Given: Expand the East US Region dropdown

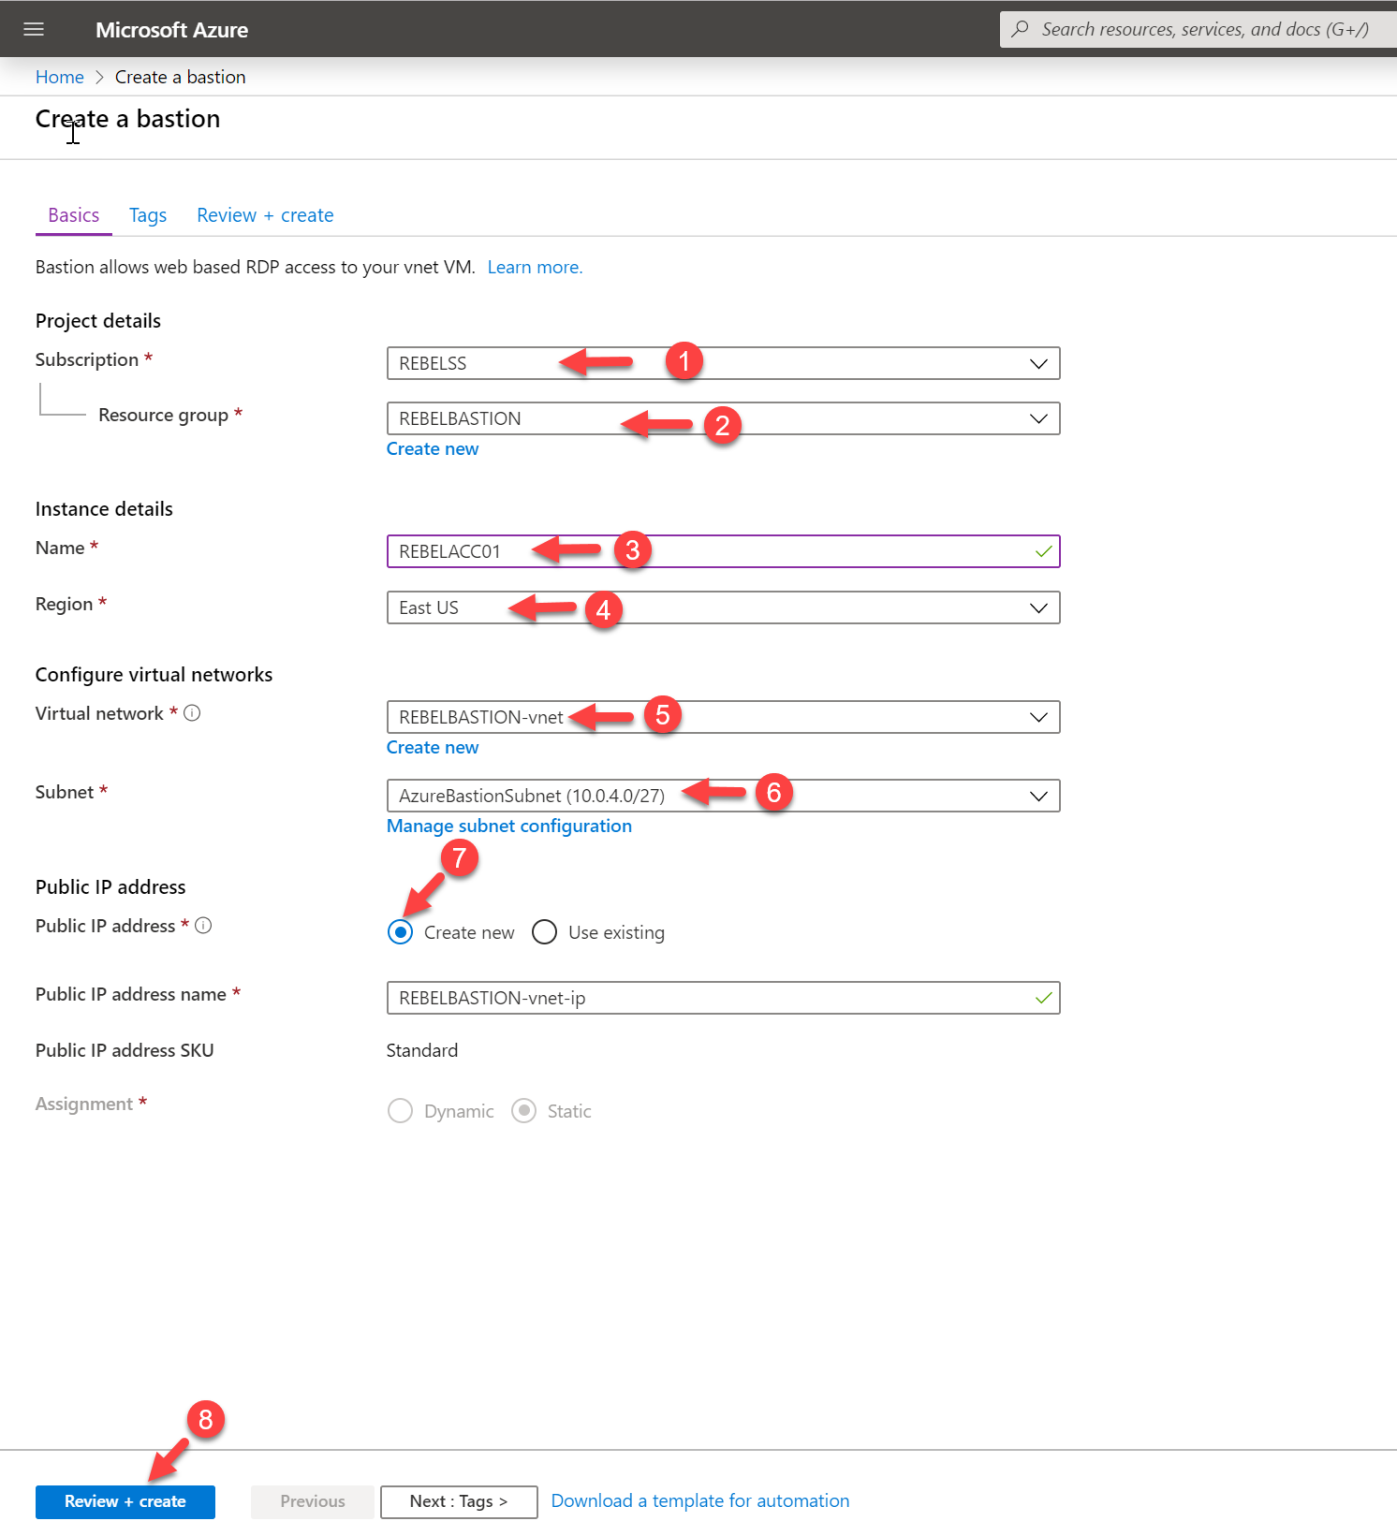Looking at the screenshot, I should click(1038, 607).
